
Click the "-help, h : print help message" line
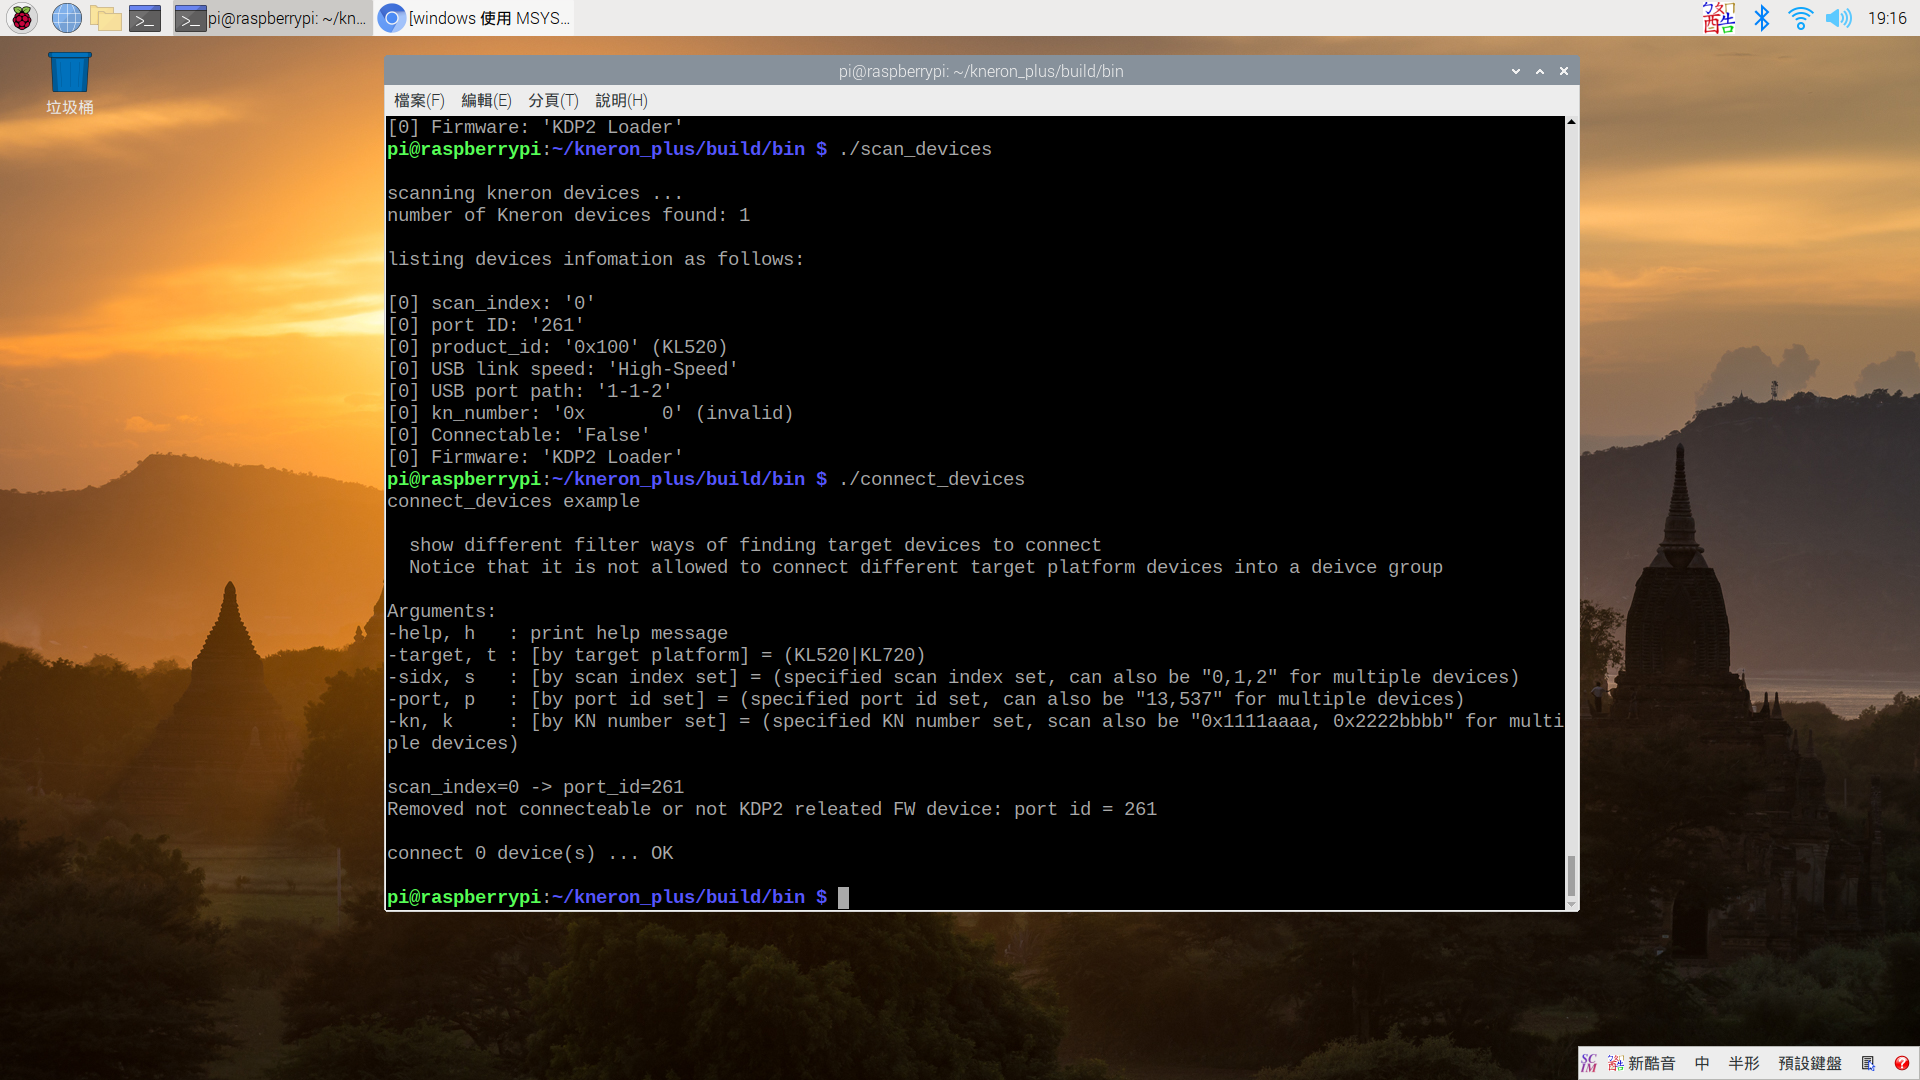coord(557,633)
